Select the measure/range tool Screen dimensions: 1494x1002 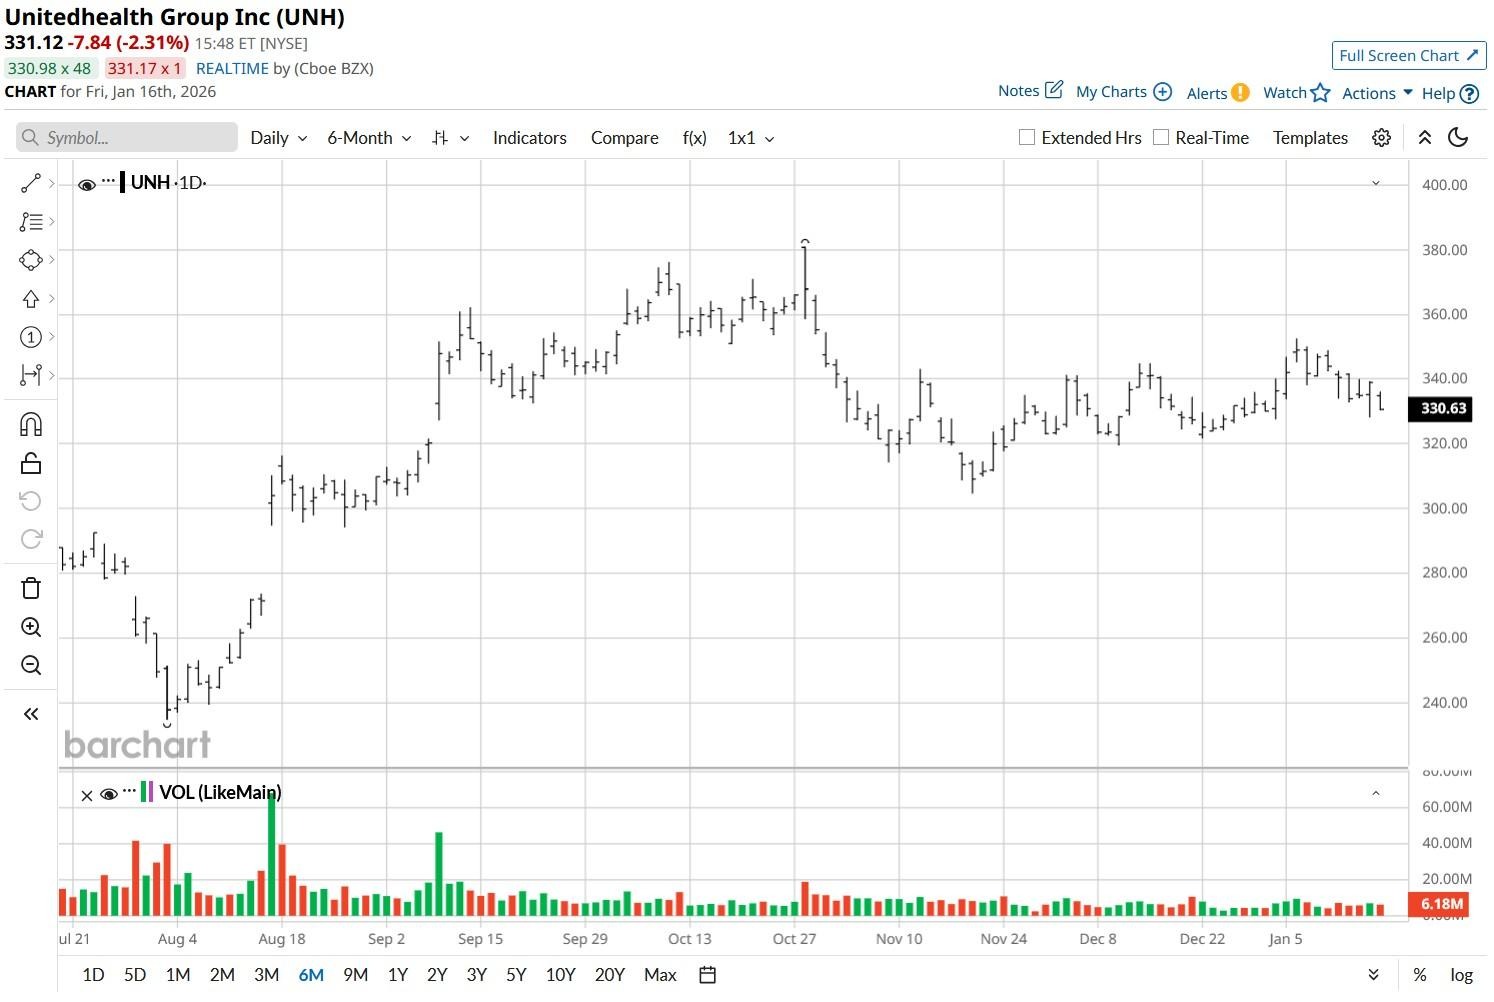pos(31,375)
